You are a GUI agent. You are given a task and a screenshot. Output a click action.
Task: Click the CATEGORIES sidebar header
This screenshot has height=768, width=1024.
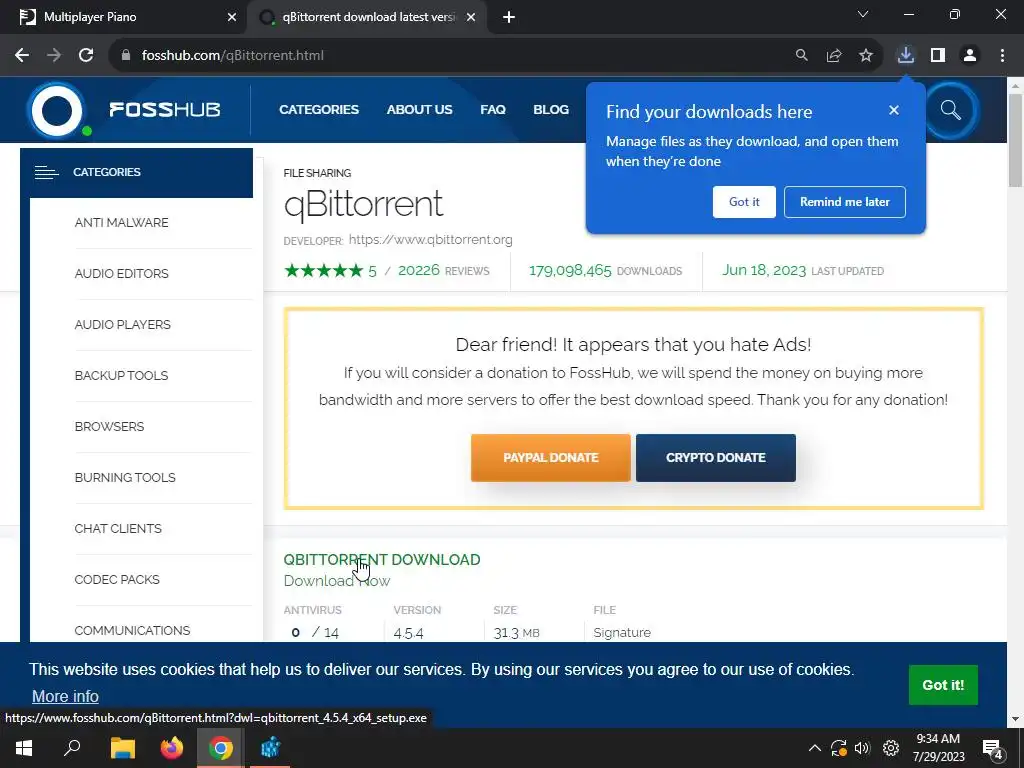136,172
